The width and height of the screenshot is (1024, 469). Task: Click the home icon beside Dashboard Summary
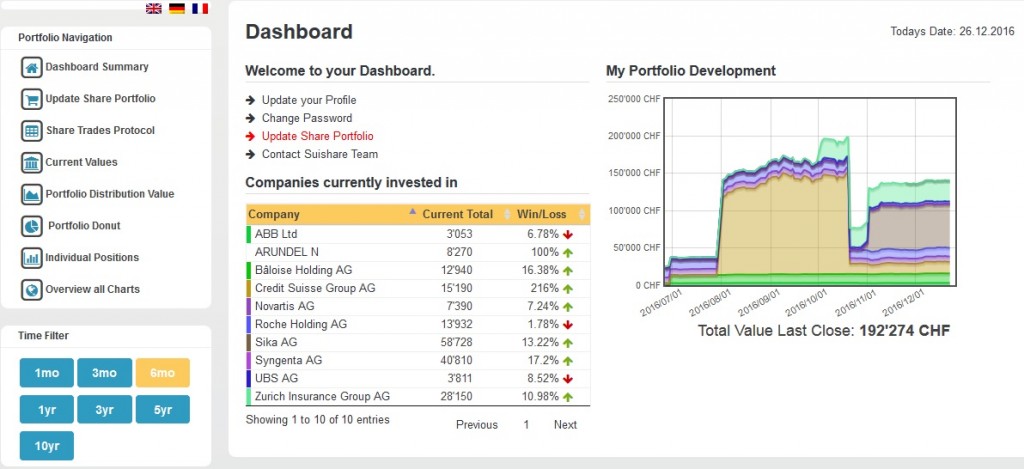tap(31, 68)
